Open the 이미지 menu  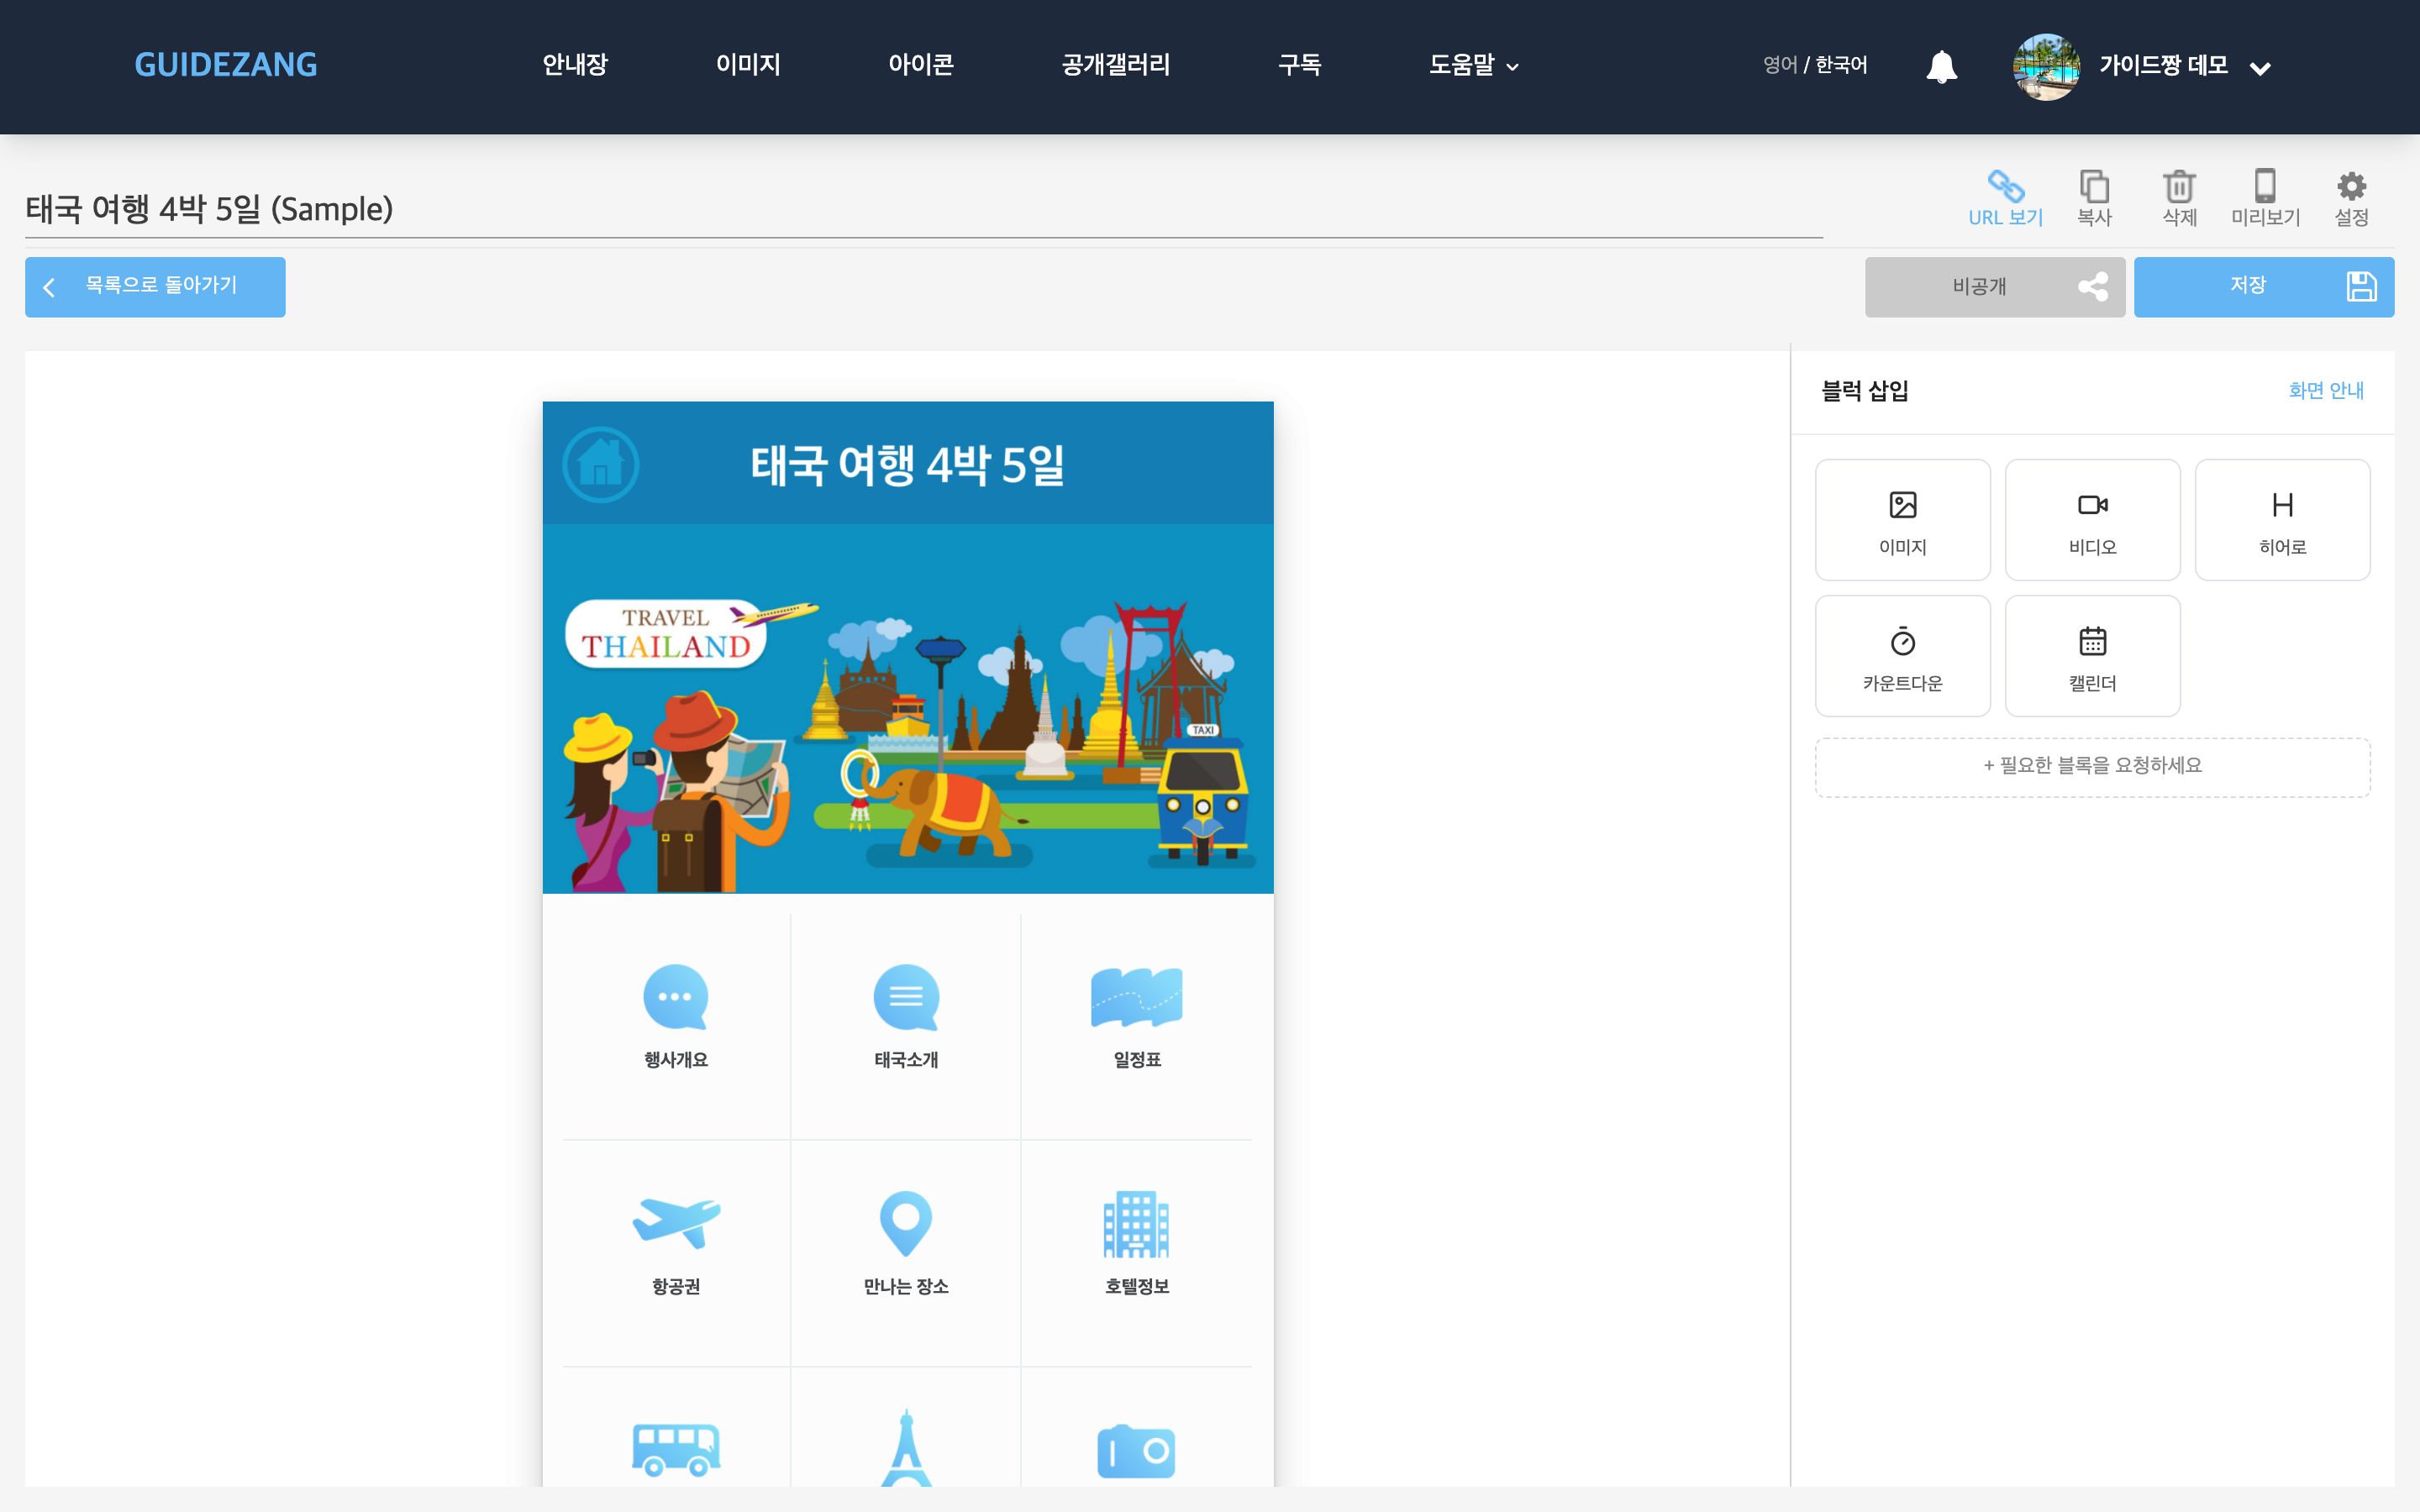click(x=748, y=65)
